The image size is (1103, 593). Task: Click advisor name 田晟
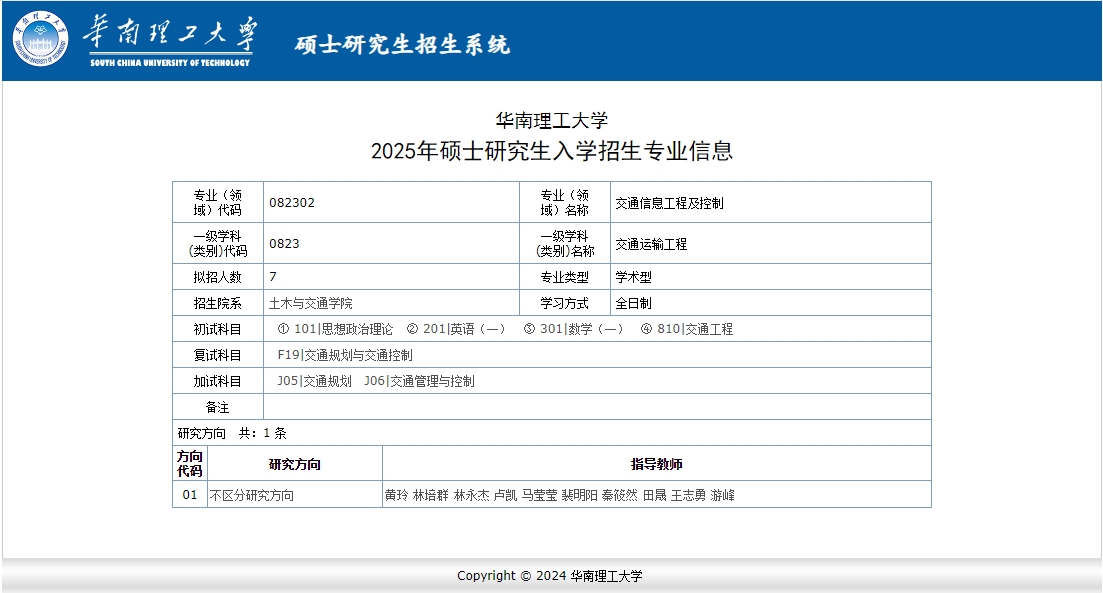[654, 495]
